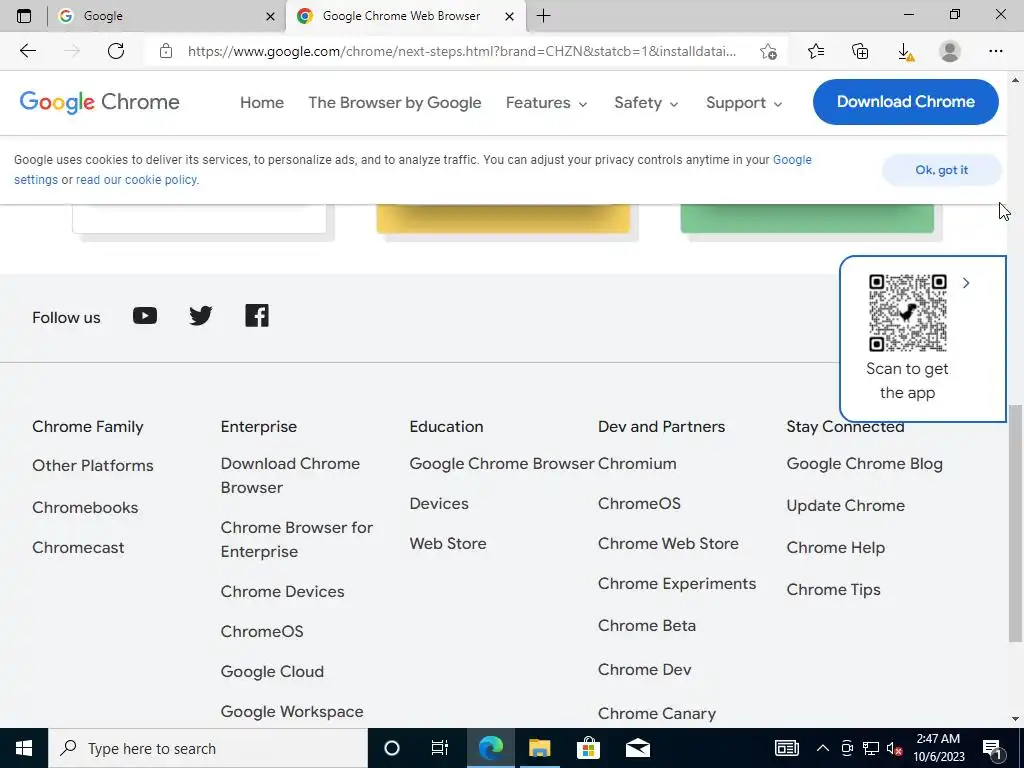Open Download Chrome Browser enterprise link

290,475
